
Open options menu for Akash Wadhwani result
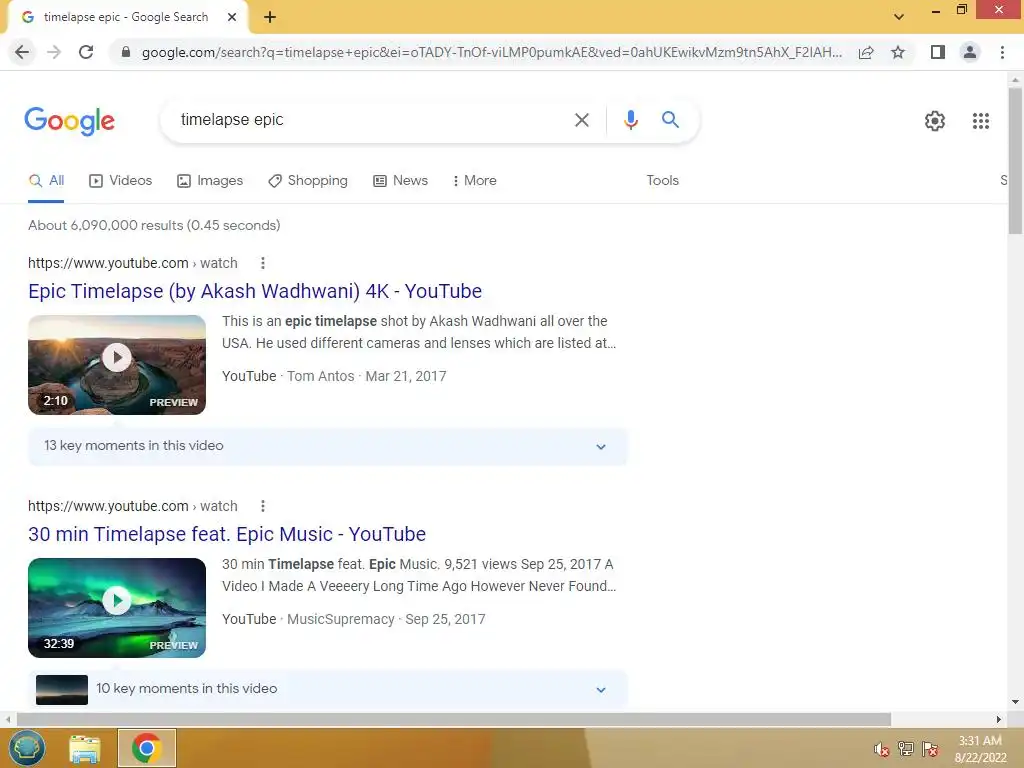263,263
